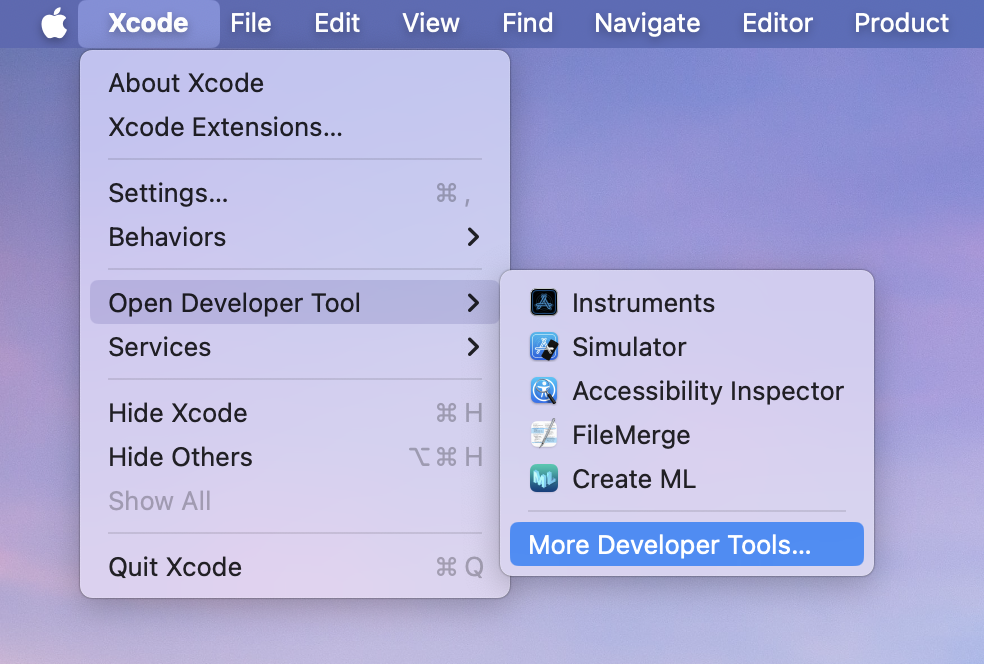Click the Instruments app icon
Image resolution: width=984 pixels, height=664 pixels.
pos(543,303)
